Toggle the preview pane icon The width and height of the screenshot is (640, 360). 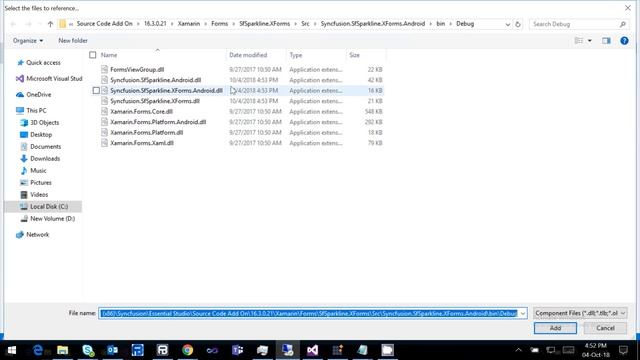[x=606, y=40]
